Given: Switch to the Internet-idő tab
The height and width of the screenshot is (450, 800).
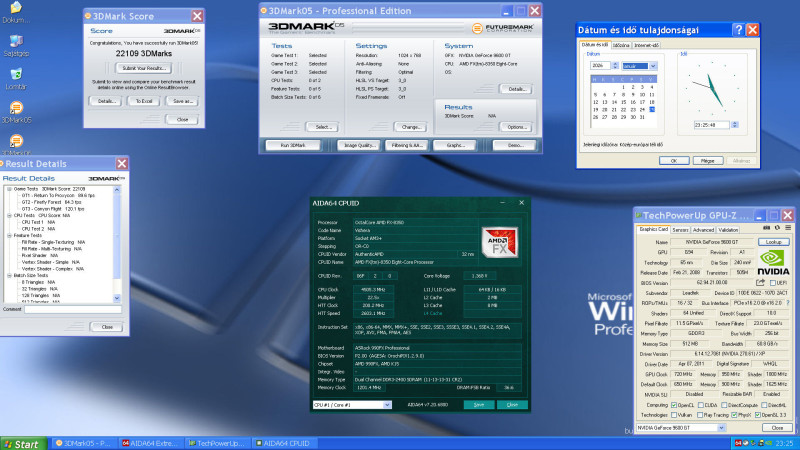Looking at the screenshot, I should pyautogui.click(x=646, y=45).
